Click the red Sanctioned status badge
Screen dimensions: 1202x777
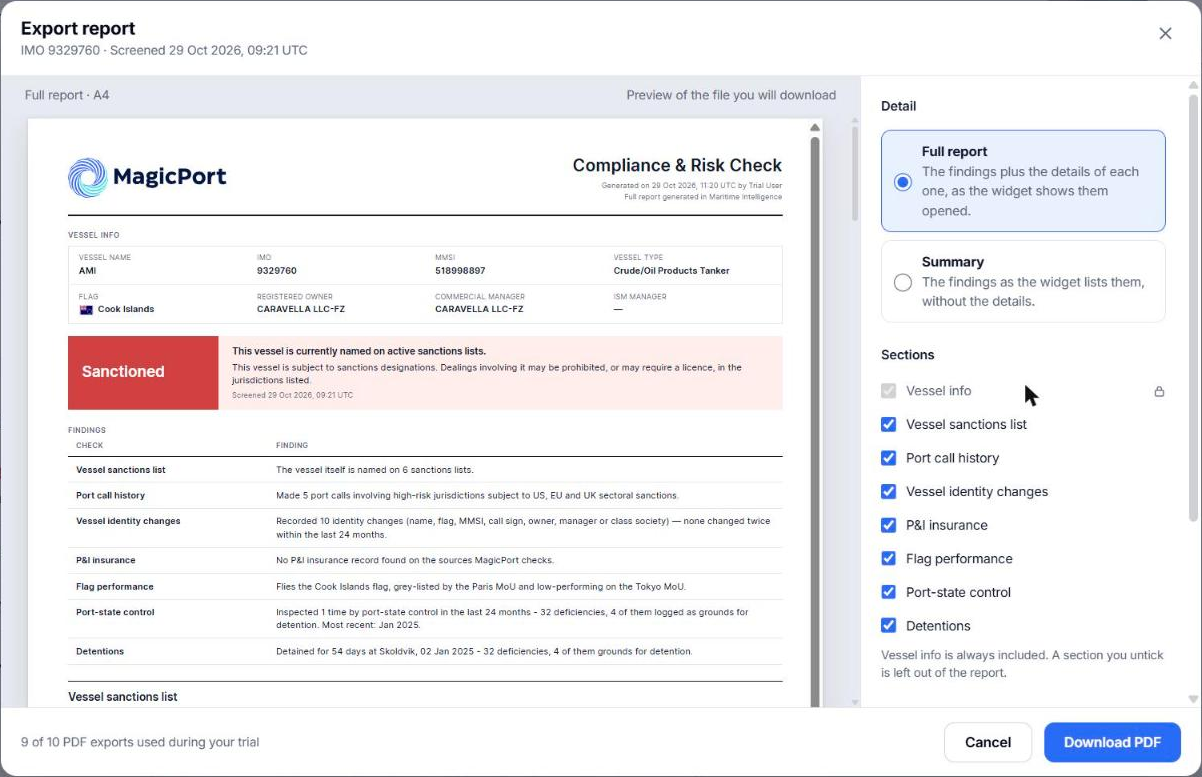coord(143,372)
